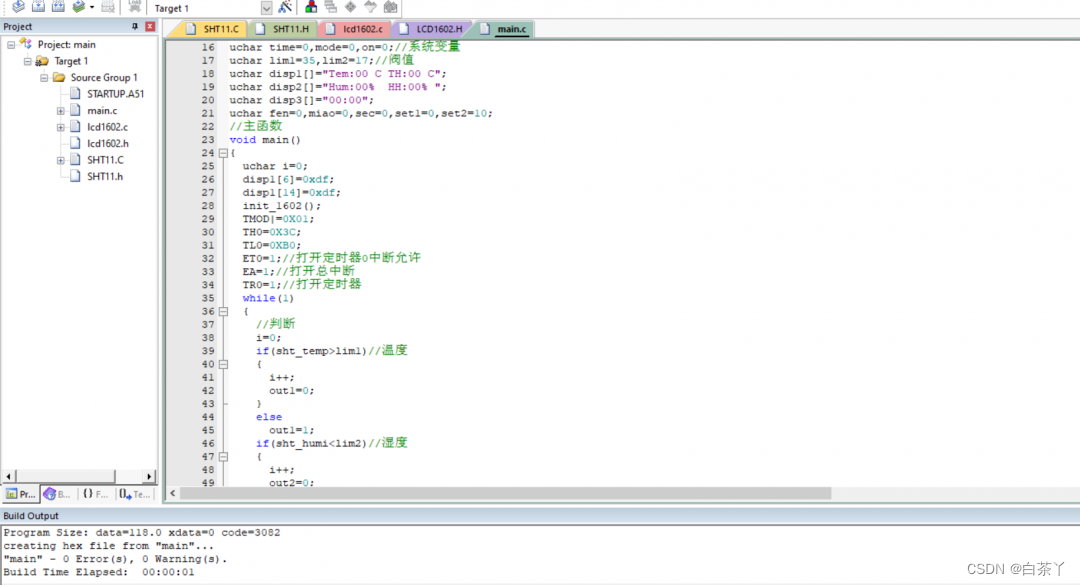
Task: Select the Source Group 1 folder
Action: pos(104,77)
